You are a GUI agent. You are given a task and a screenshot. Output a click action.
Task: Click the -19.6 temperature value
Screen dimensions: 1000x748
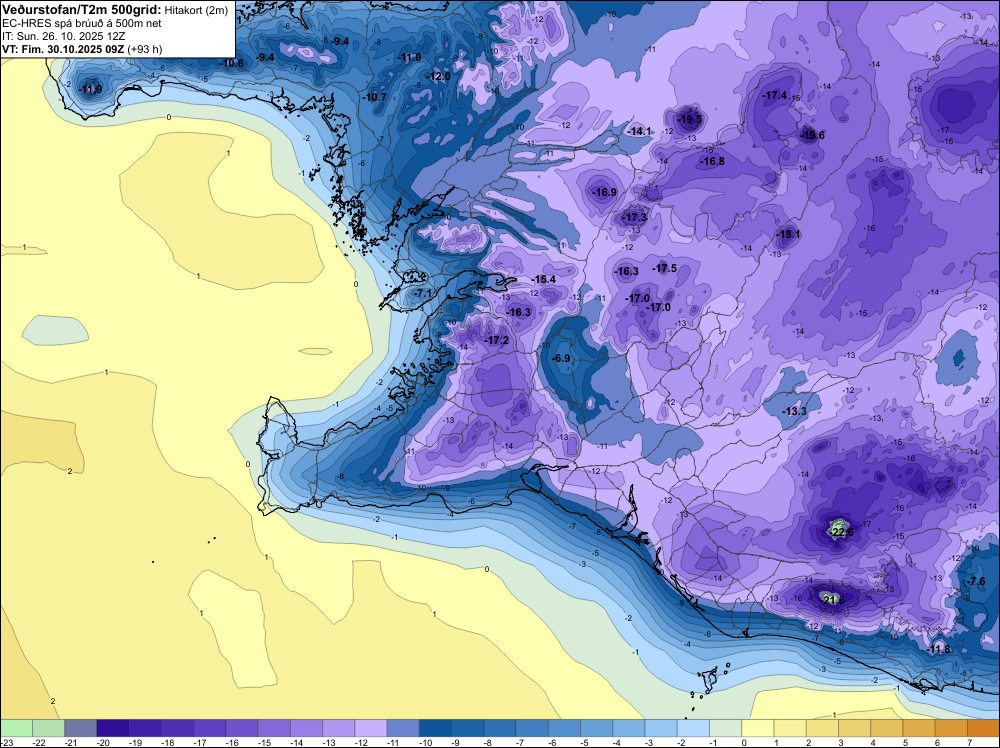tap(812, 135)
